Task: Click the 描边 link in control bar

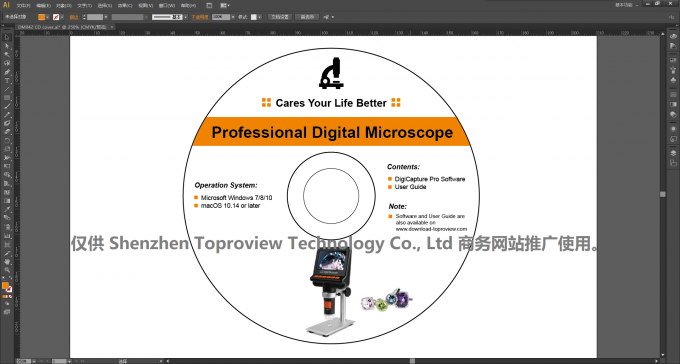Action: (x=74, y=17)
